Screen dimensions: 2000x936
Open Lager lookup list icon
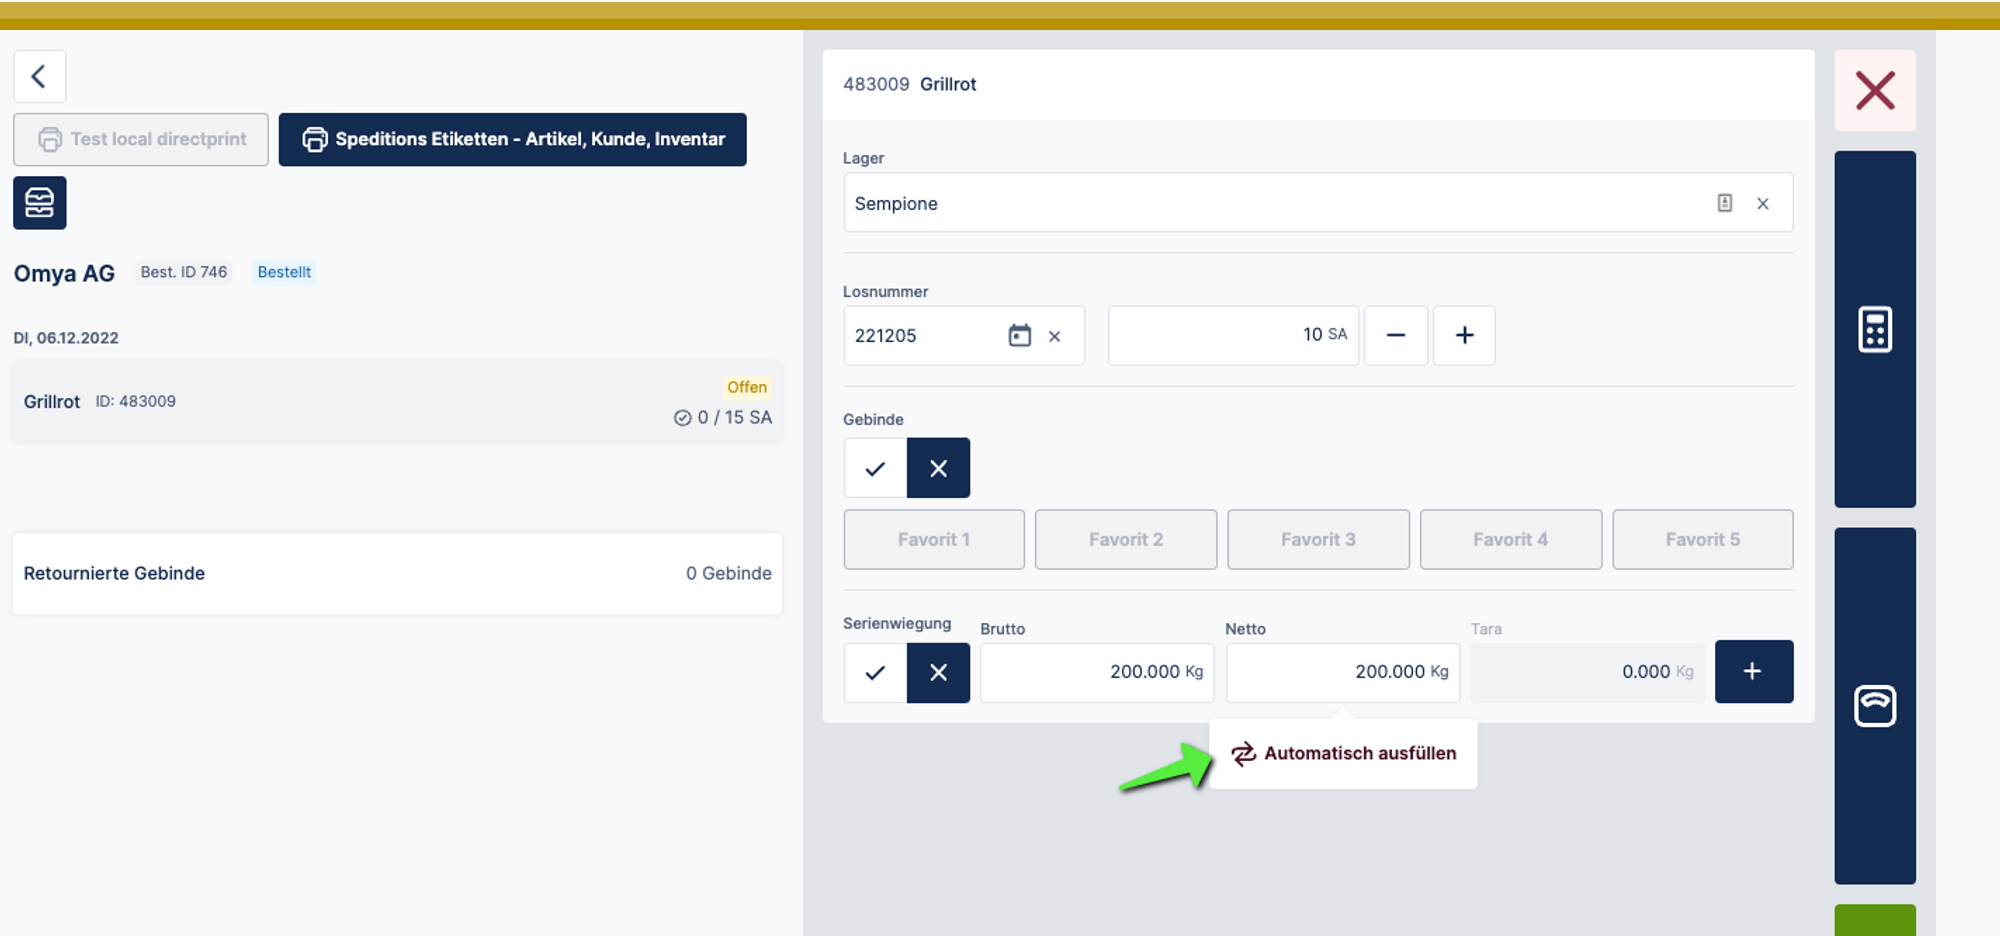(1724, 204)
